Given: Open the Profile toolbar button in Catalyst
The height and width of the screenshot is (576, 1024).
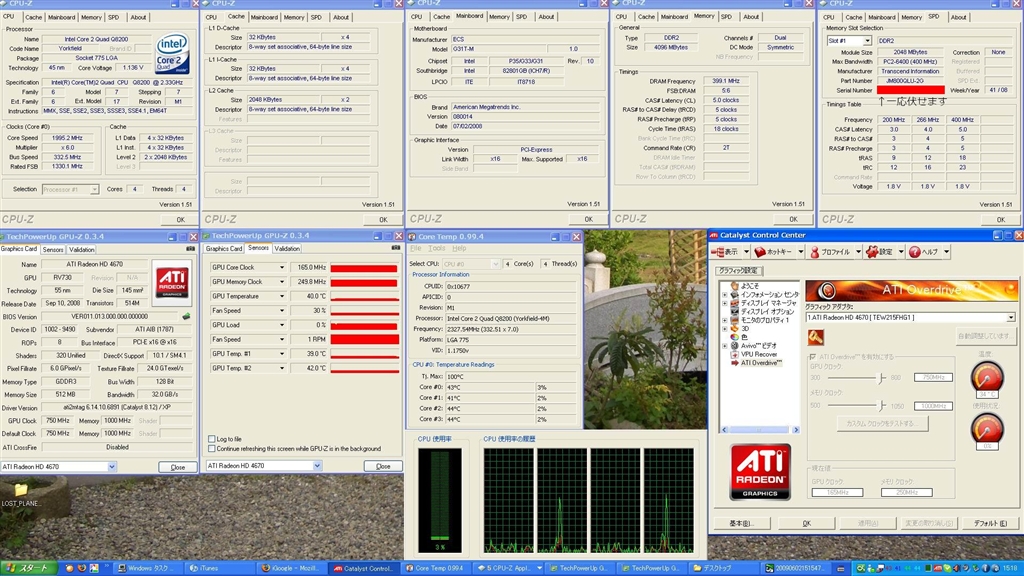Looking at the screenshot, I should click(829, 252).
